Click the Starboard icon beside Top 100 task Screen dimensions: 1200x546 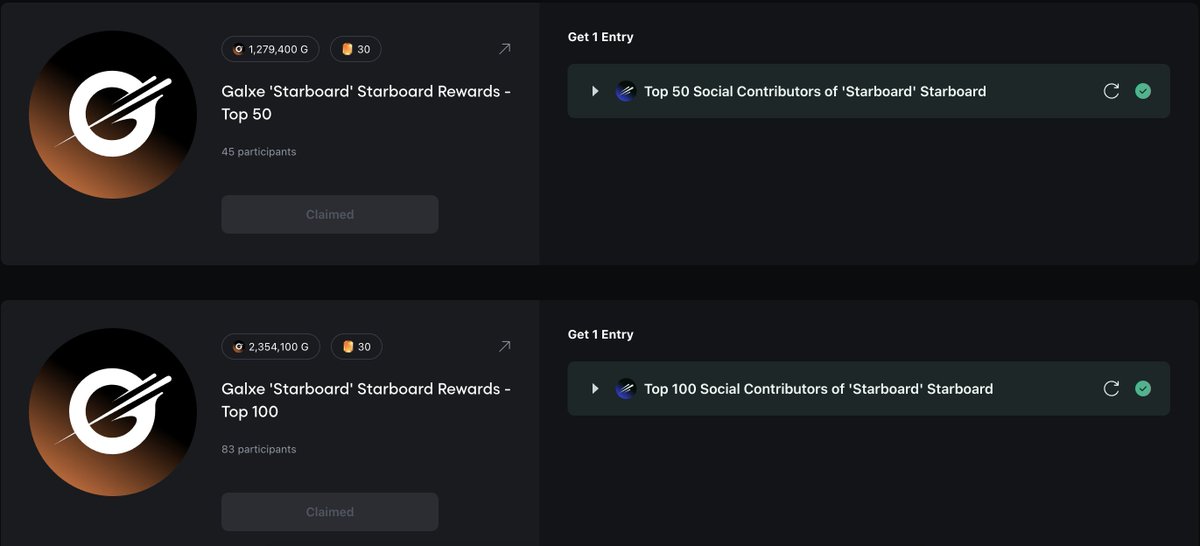[626, 389]
